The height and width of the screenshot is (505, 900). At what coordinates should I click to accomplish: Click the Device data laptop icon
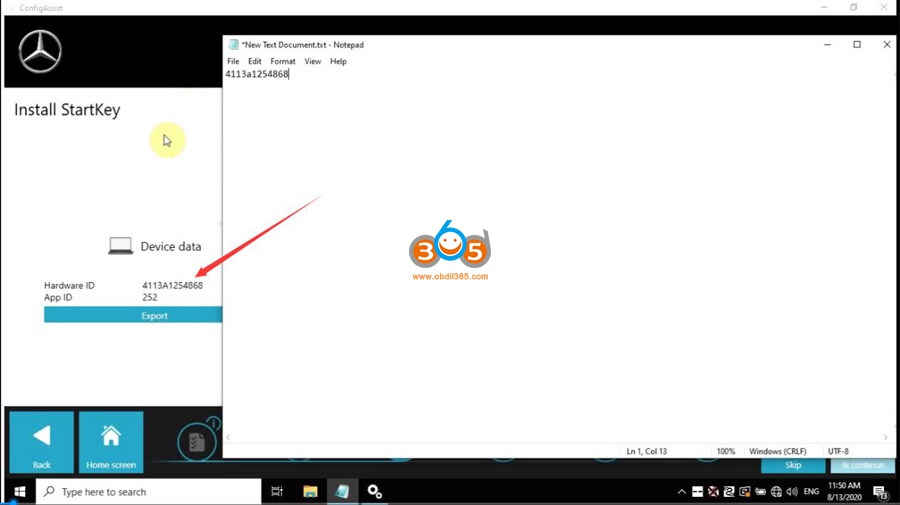(x=121, y=246)
